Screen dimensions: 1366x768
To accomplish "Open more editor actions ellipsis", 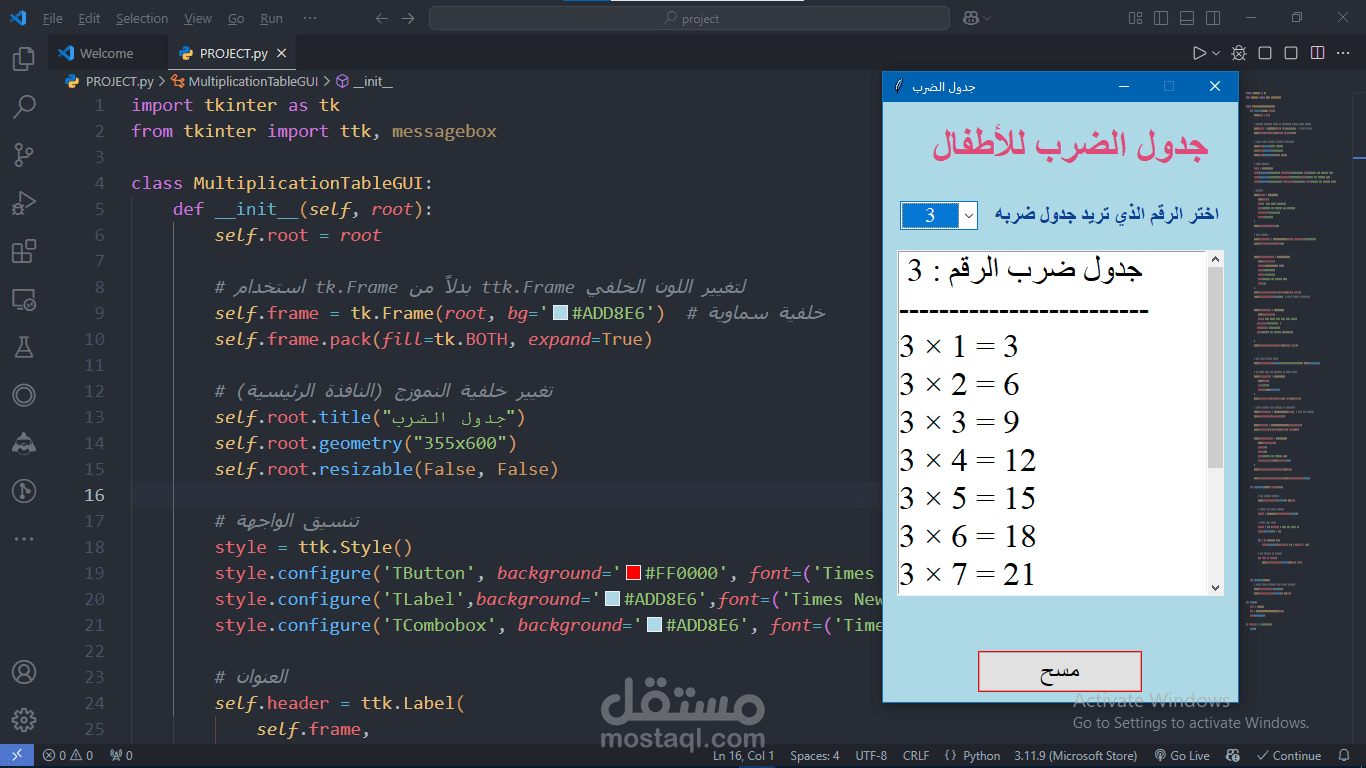I will [x=1343, y=53].
